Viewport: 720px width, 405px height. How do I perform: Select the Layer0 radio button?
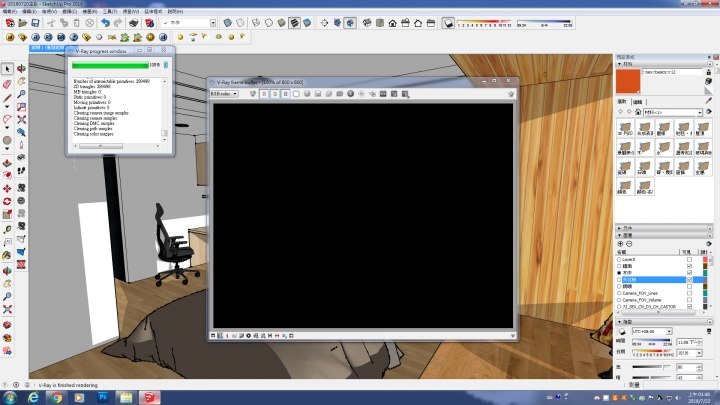tap(619, 259)
